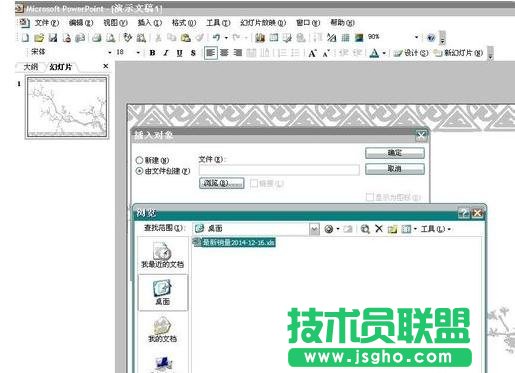Image resolution: width=515 pixels, height=373 pixels.
Task: Open the Views dropdown in Browse dialog
Action: (415, 229)
